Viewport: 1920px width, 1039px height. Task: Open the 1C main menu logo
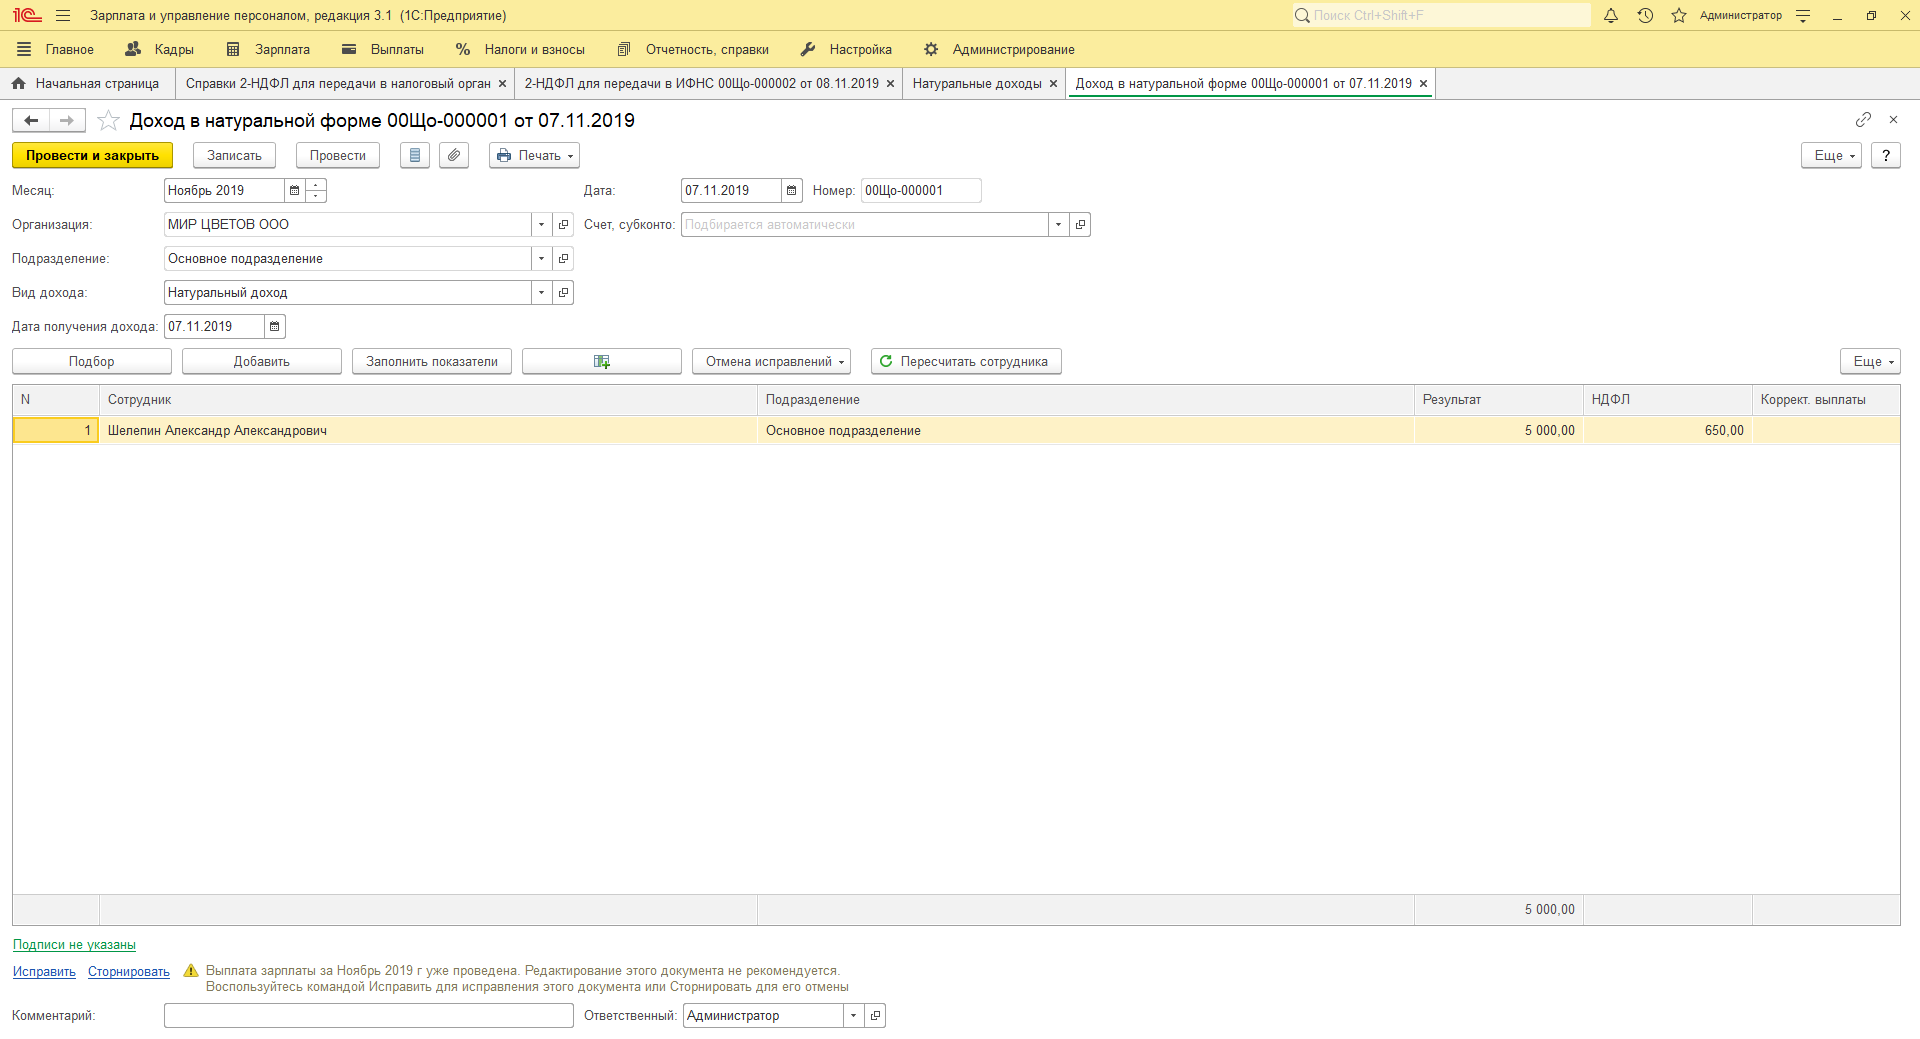point(27,15)
